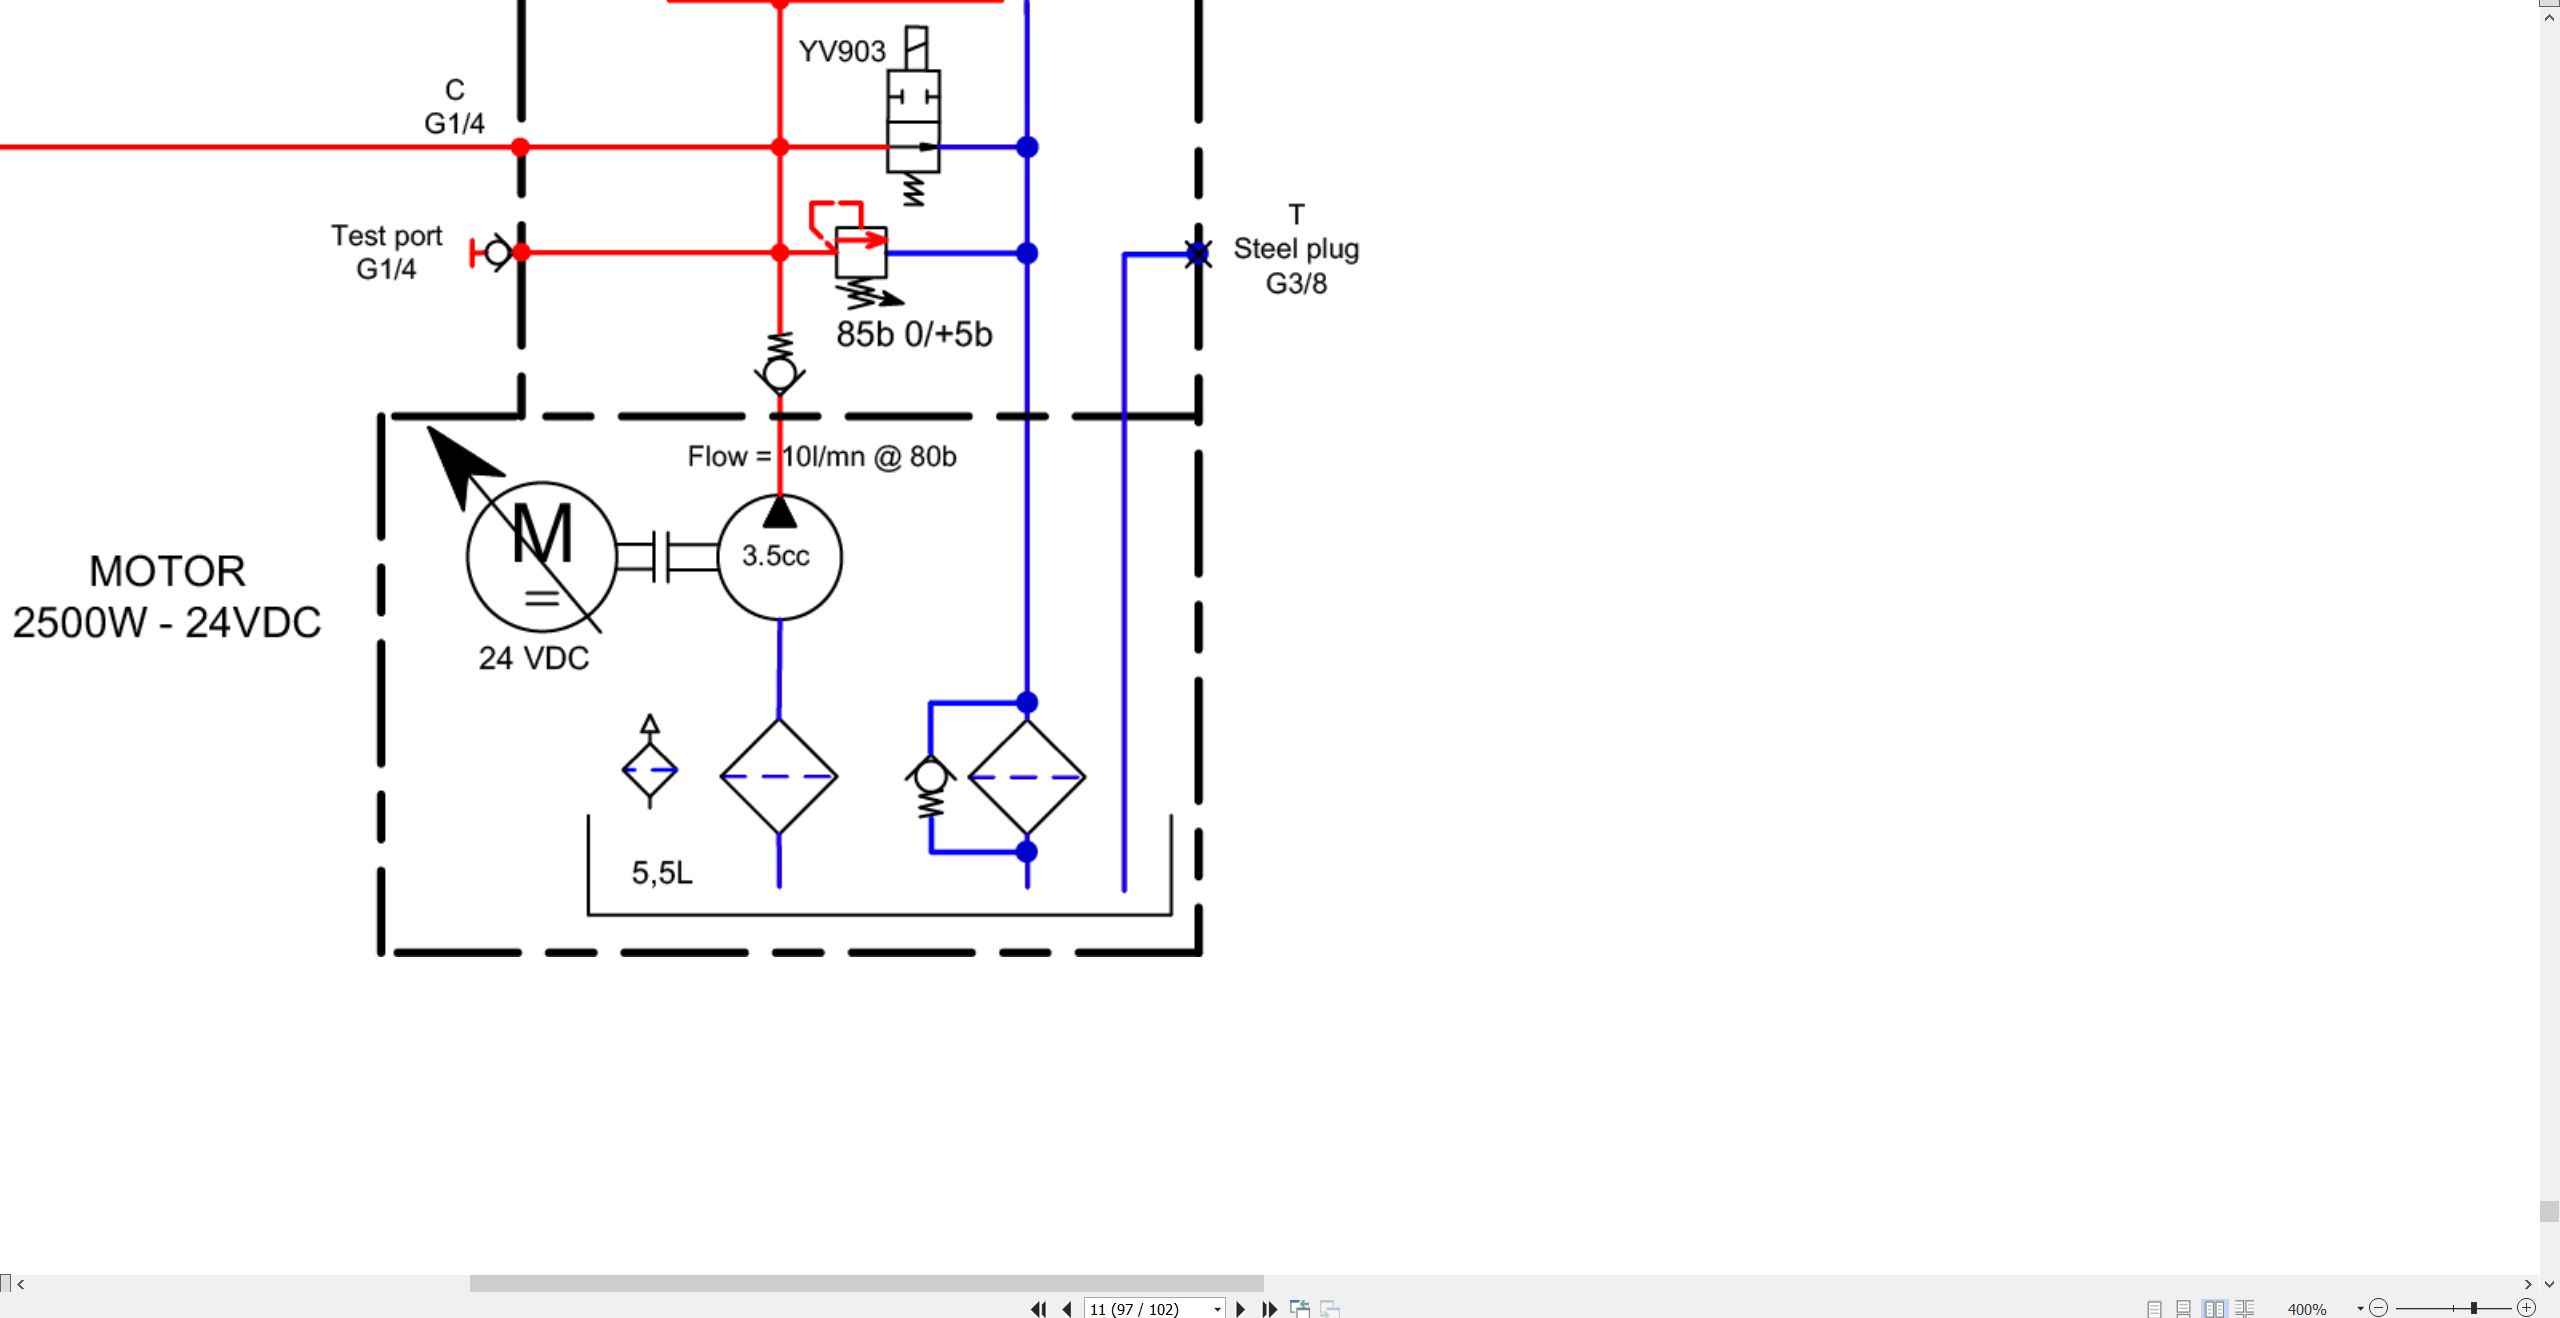Zoom in with the plus button

2526,1308
